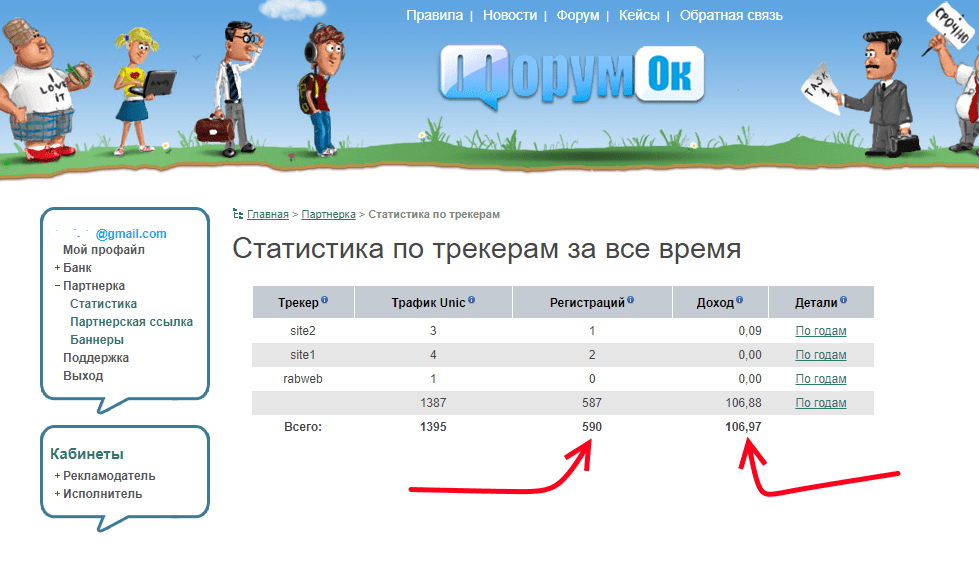Open По годам details for rabweb
This screenshot has width=979, height=577.
pyautogui.click(x=820, y=379)
